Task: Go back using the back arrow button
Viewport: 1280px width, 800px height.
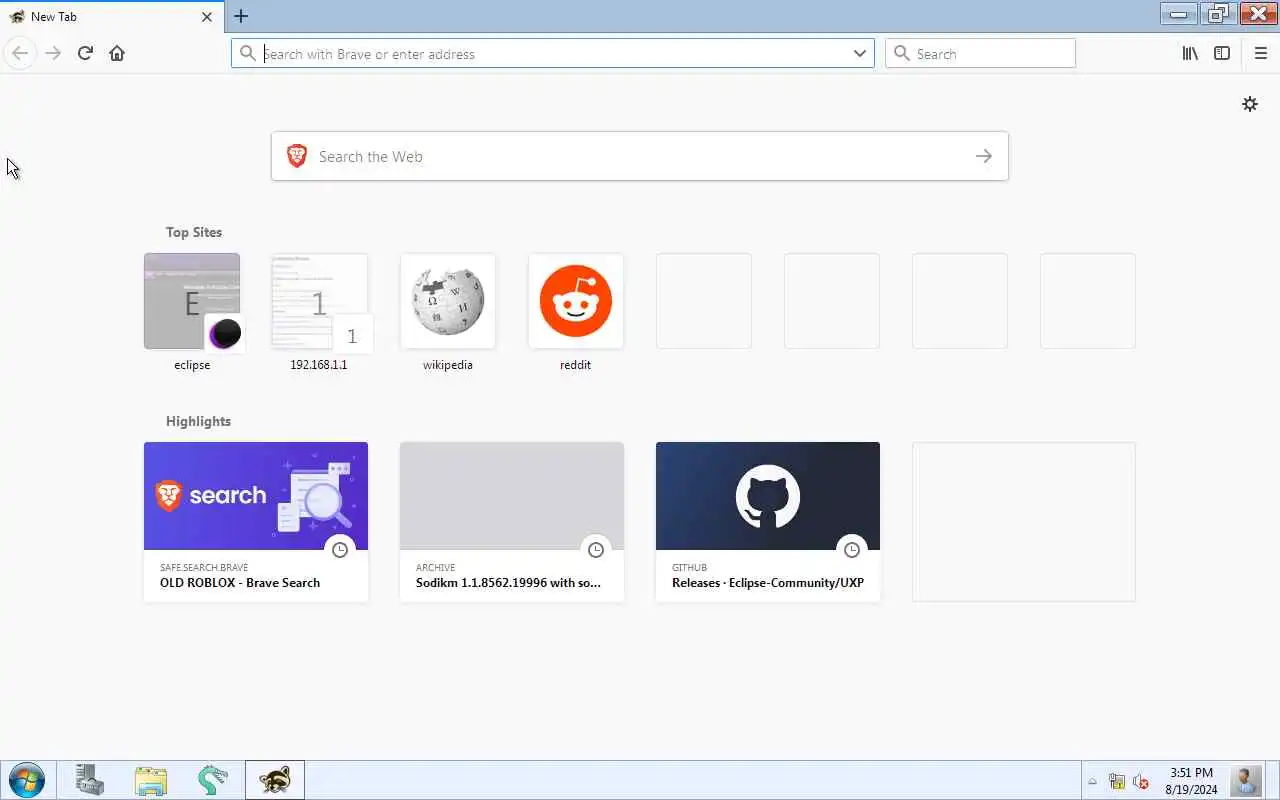Action: coord(20,53)
